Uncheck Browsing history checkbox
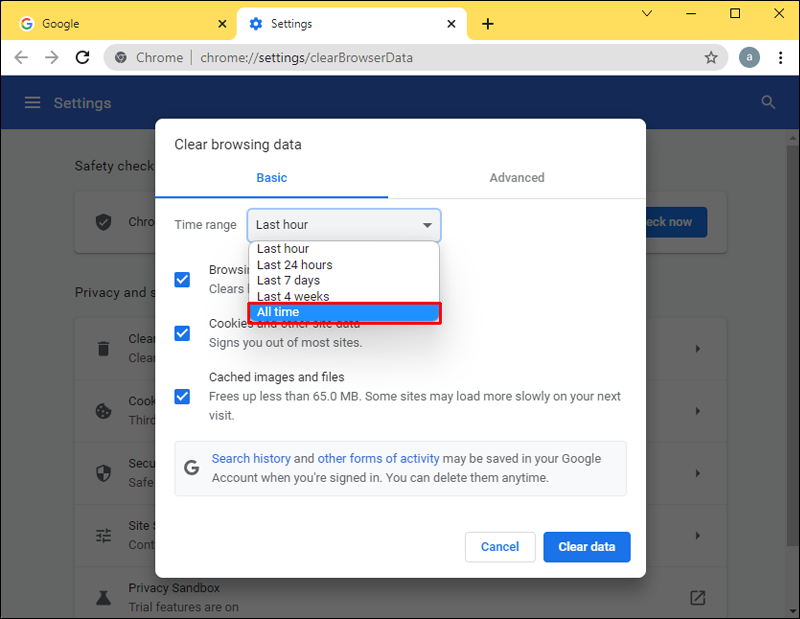Screen dimensions: 800x619 (x=182, y=280)
